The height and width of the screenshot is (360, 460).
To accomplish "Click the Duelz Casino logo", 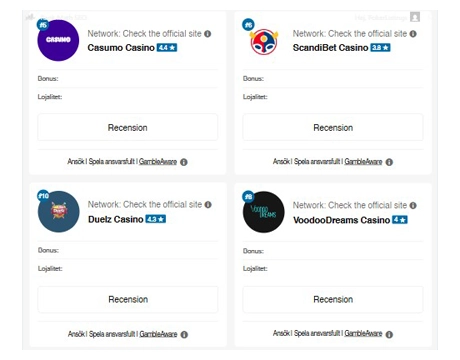I will coord(59,212).
